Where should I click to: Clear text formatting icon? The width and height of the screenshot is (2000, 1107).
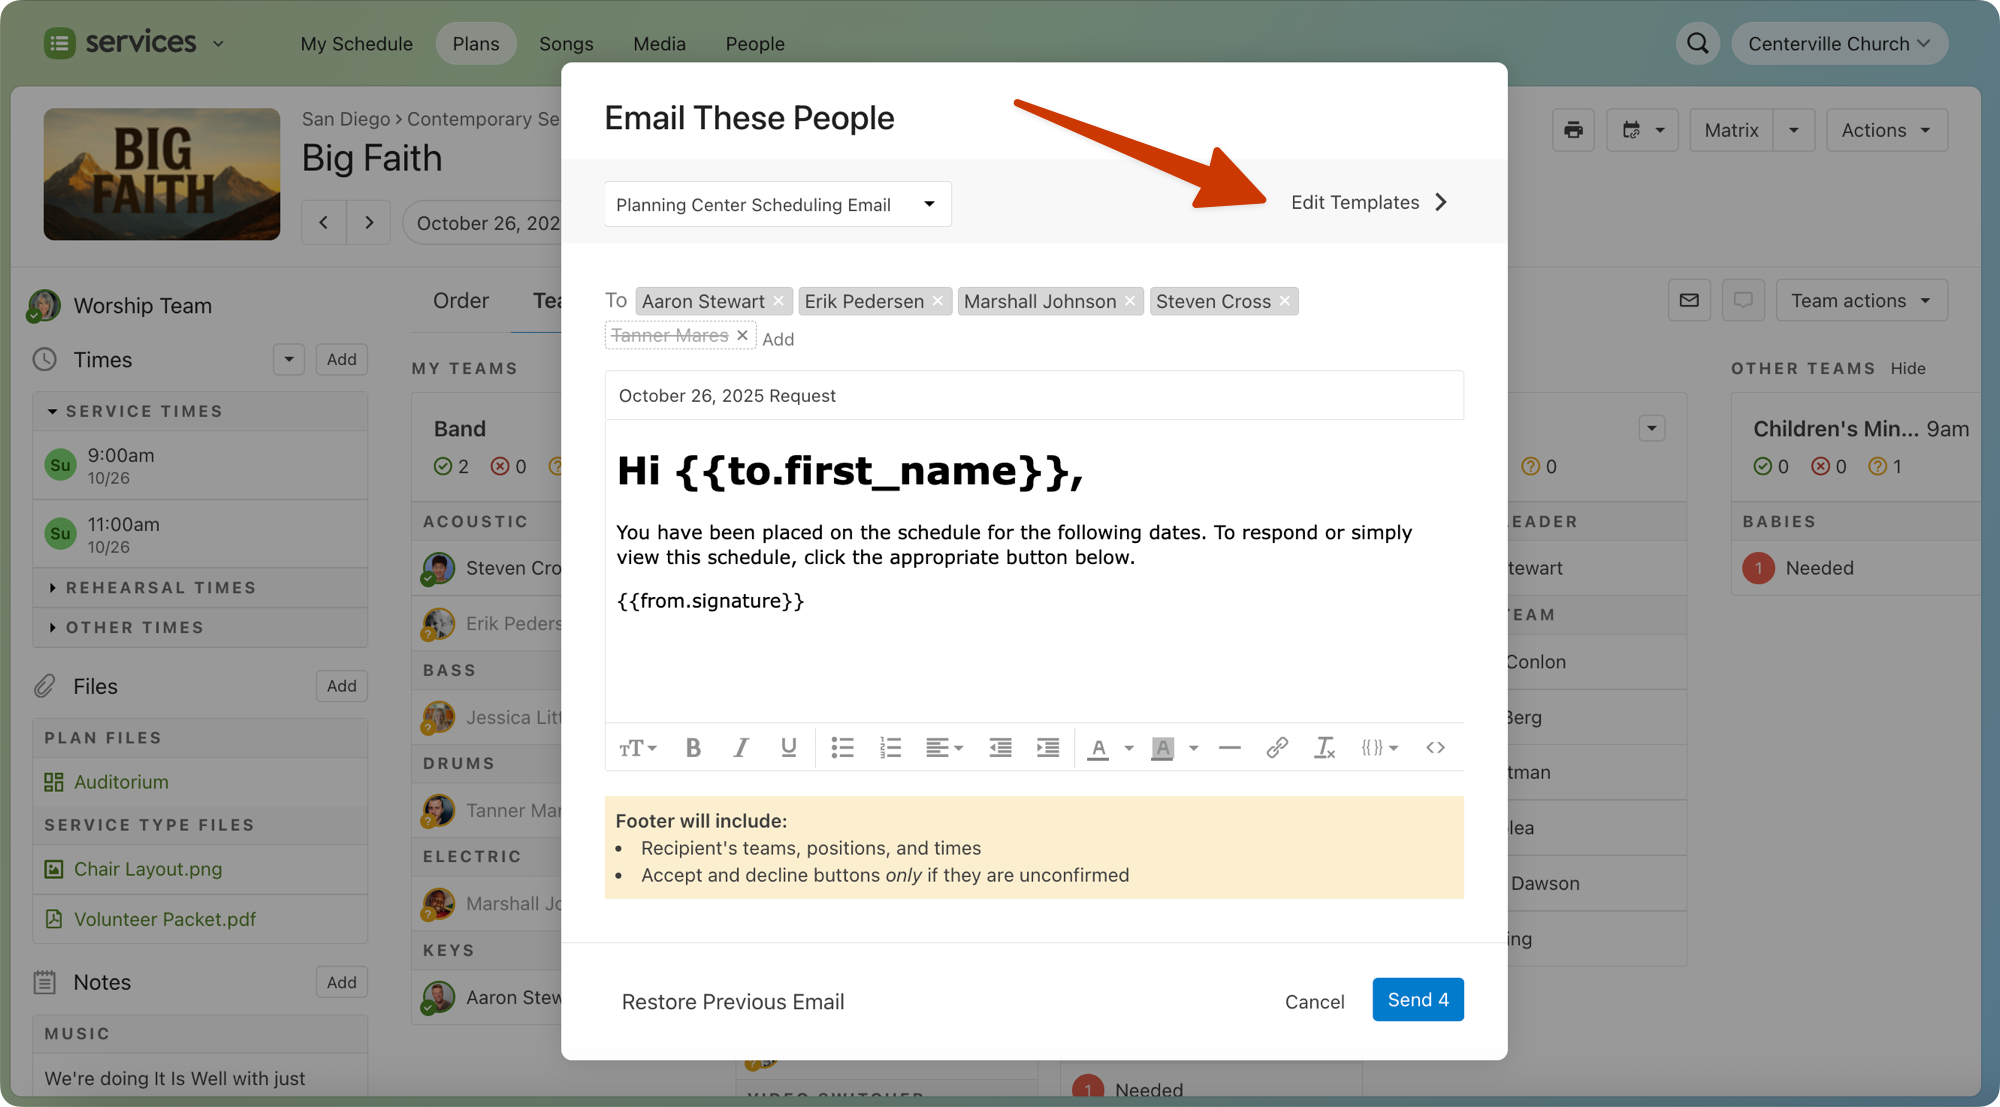[1324, 748]
